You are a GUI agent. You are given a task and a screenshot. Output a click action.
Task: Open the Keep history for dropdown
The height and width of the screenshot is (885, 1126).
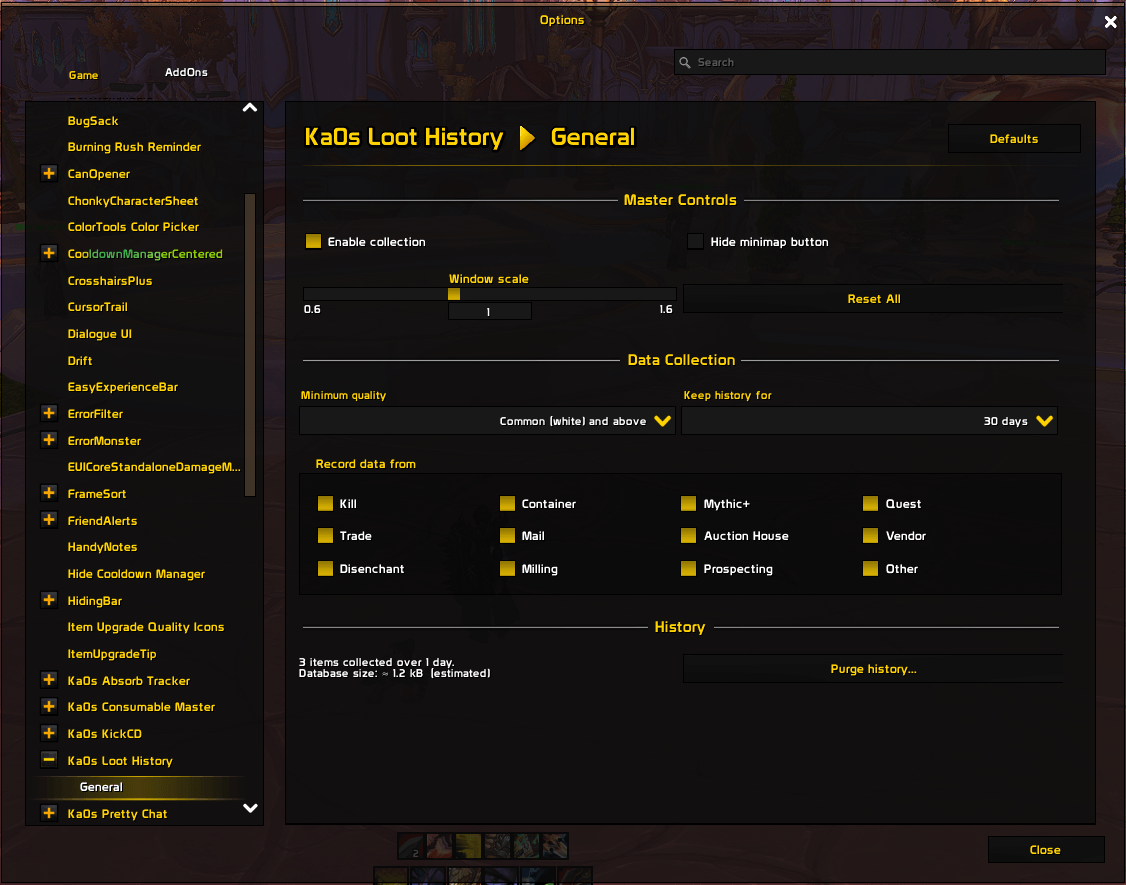(x=869, y=421)
